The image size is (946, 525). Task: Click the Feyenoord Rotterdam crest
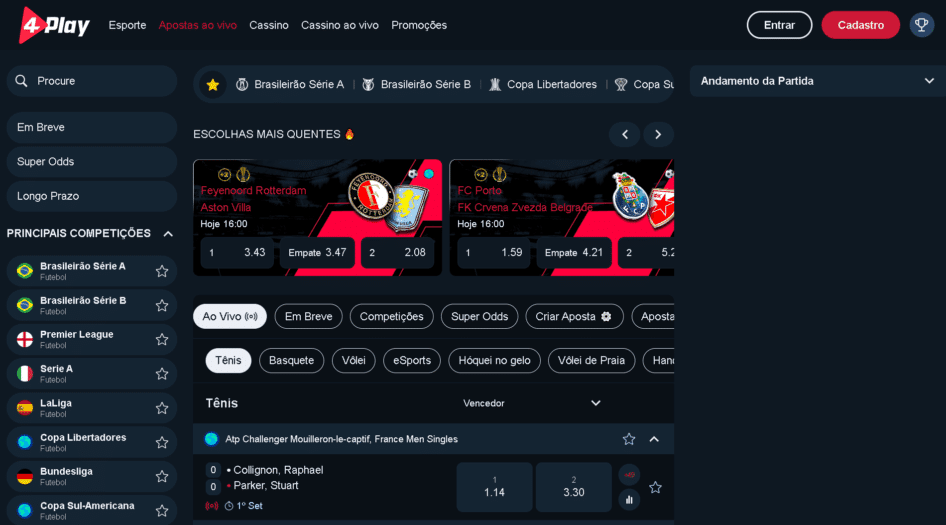[371, 196]
